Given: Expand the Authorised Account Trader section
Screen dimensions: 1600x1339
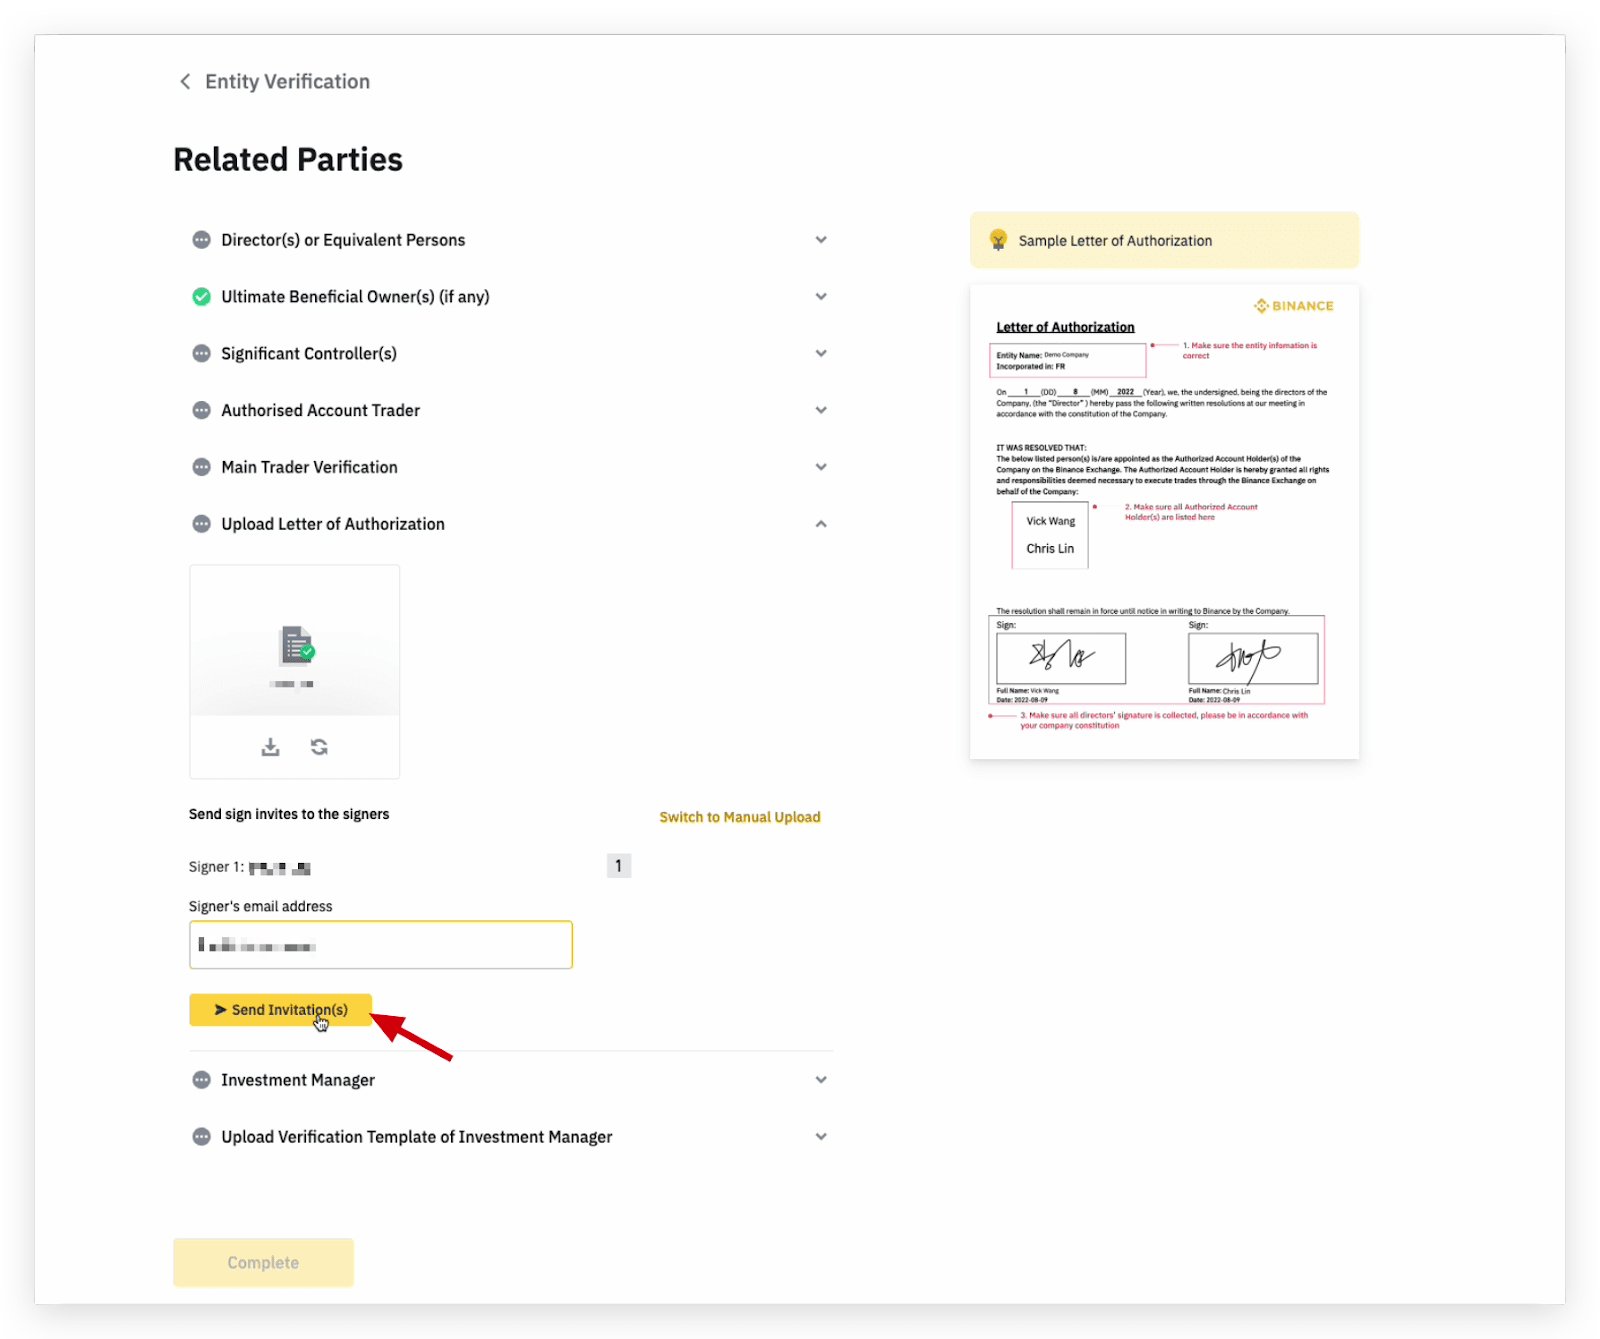Looking at the screenshot, I should click(820, 410).
